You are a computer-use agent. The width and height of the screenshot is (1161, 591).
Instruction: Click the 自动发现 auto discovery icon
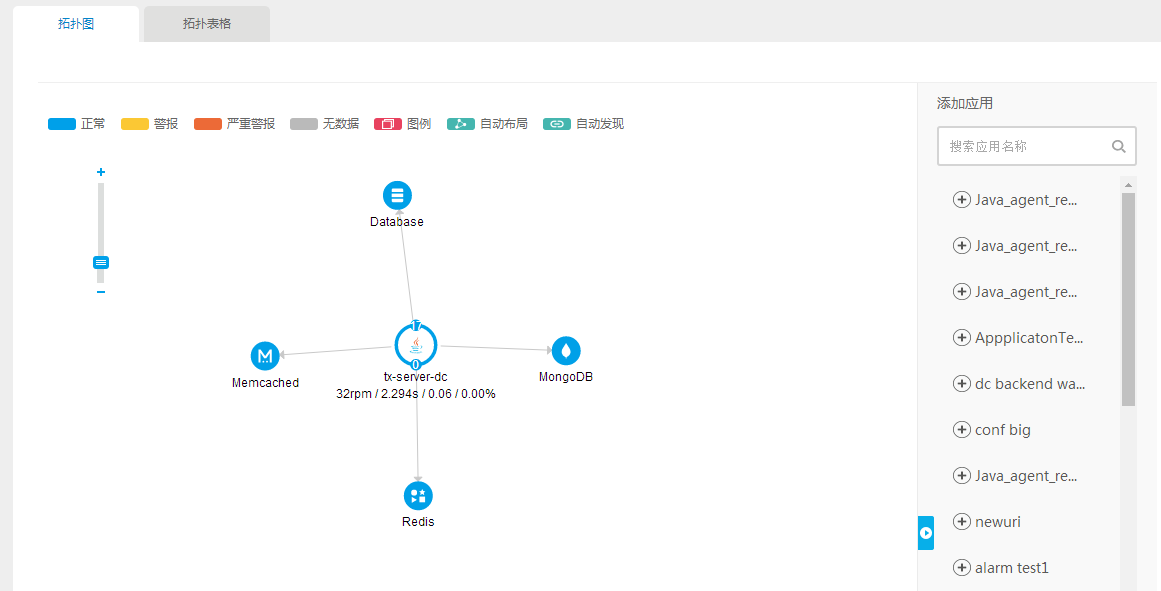(x=556, y=124)
